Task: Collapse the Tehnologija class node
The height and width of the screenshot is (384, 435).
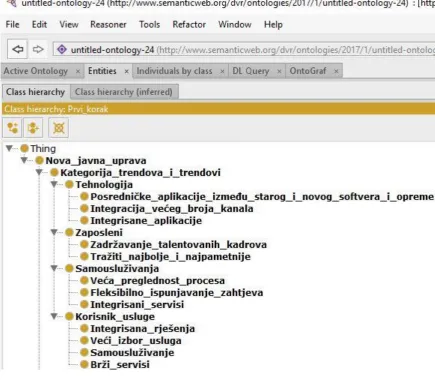Action: pyautogui.click(x=54, y=184)
